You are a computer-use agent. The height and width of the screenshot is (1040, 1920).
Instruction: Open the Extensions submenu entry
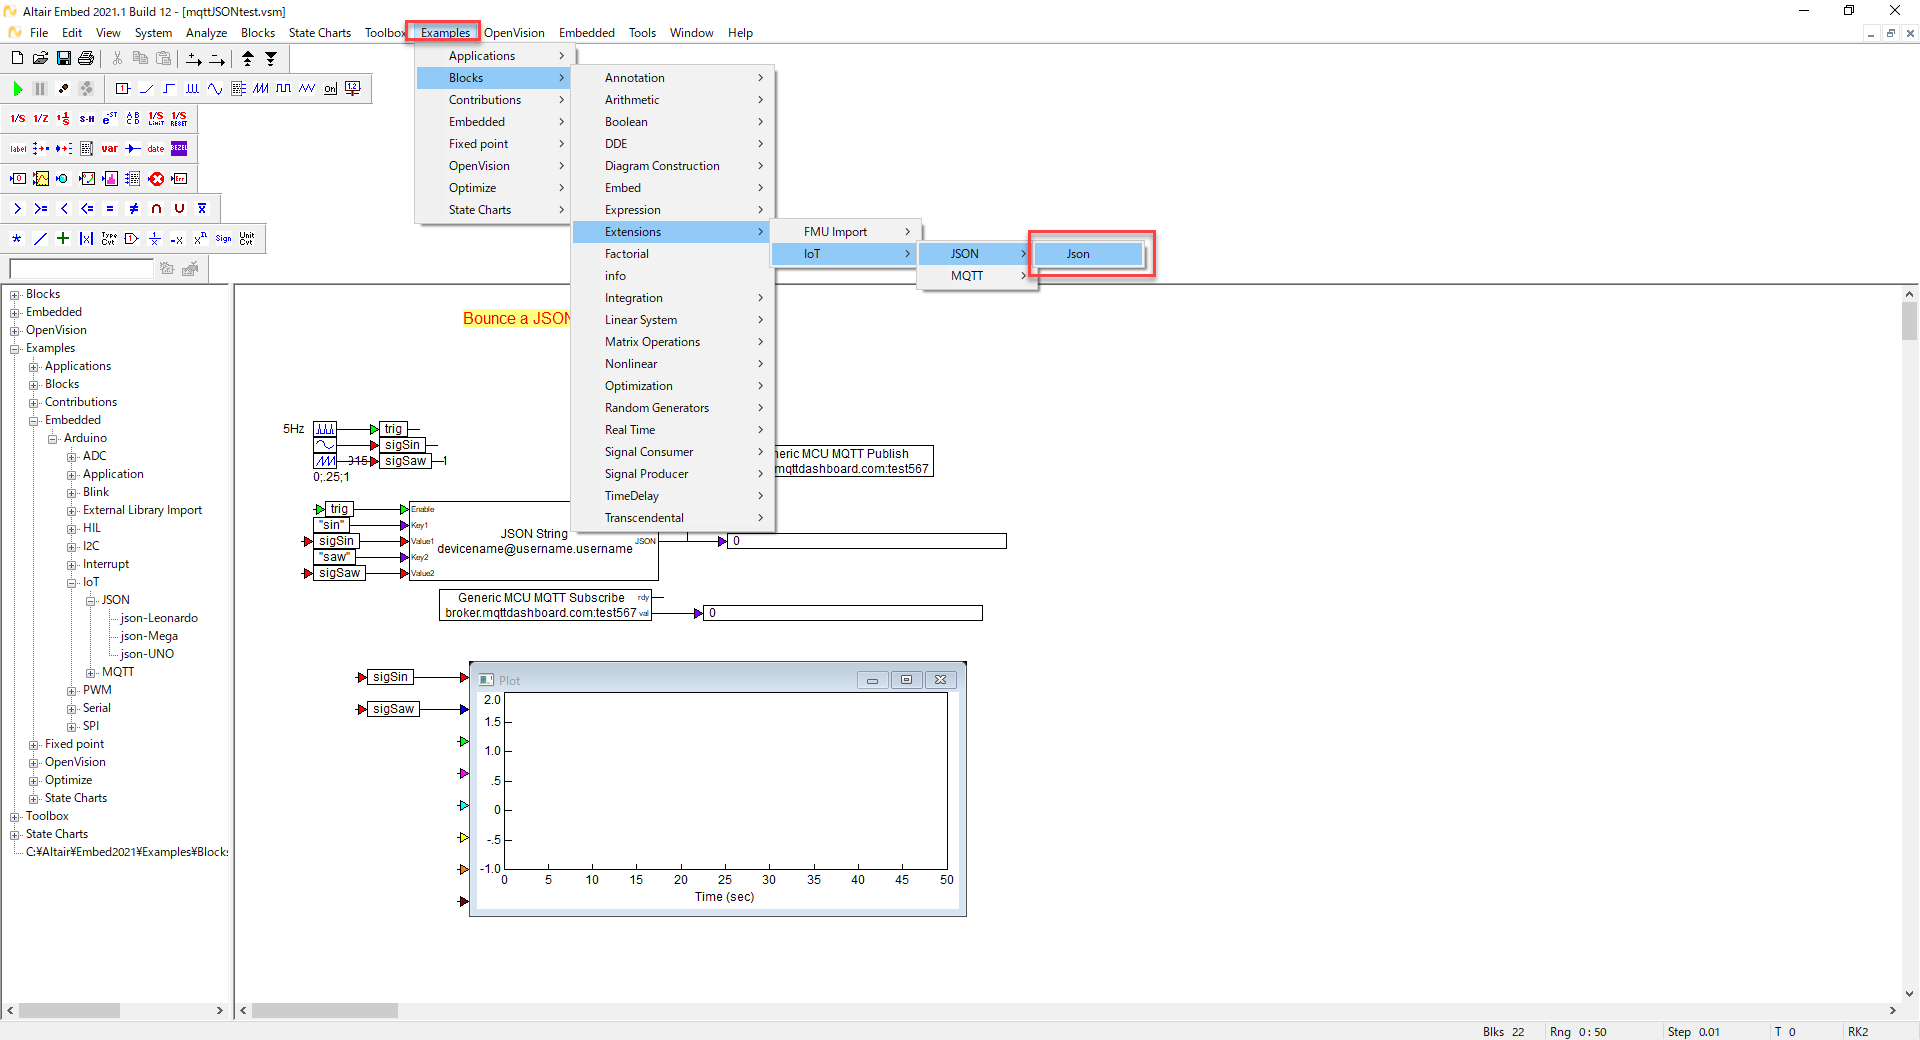tap(633, 231)
